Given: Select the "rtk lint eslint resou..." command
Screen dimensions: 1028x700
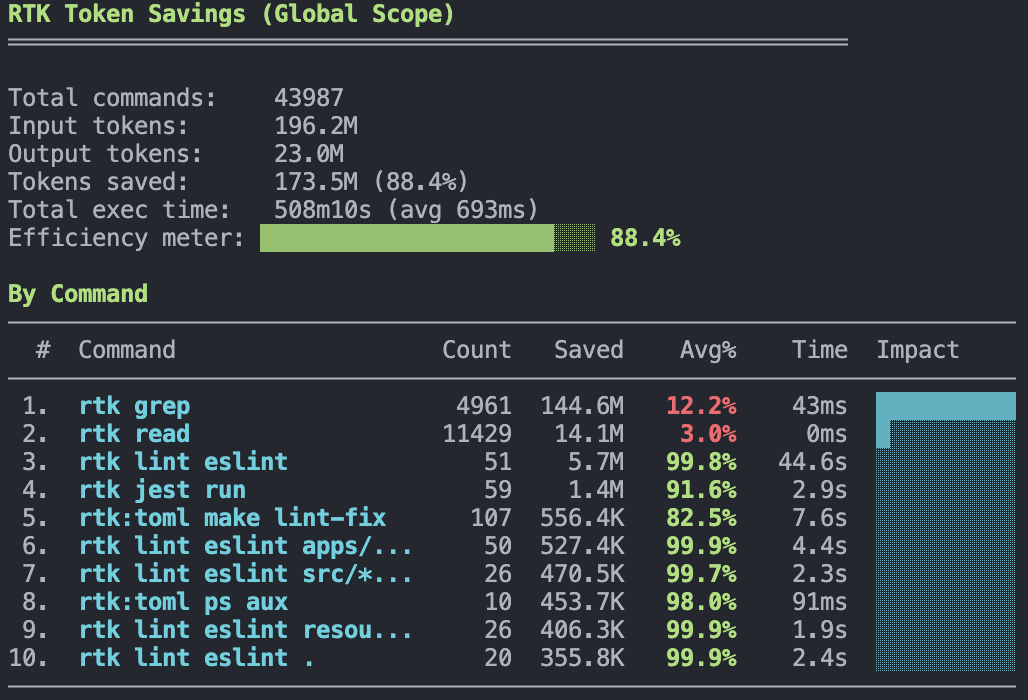Looking at the screenshot, I should (x=246, y=630).
